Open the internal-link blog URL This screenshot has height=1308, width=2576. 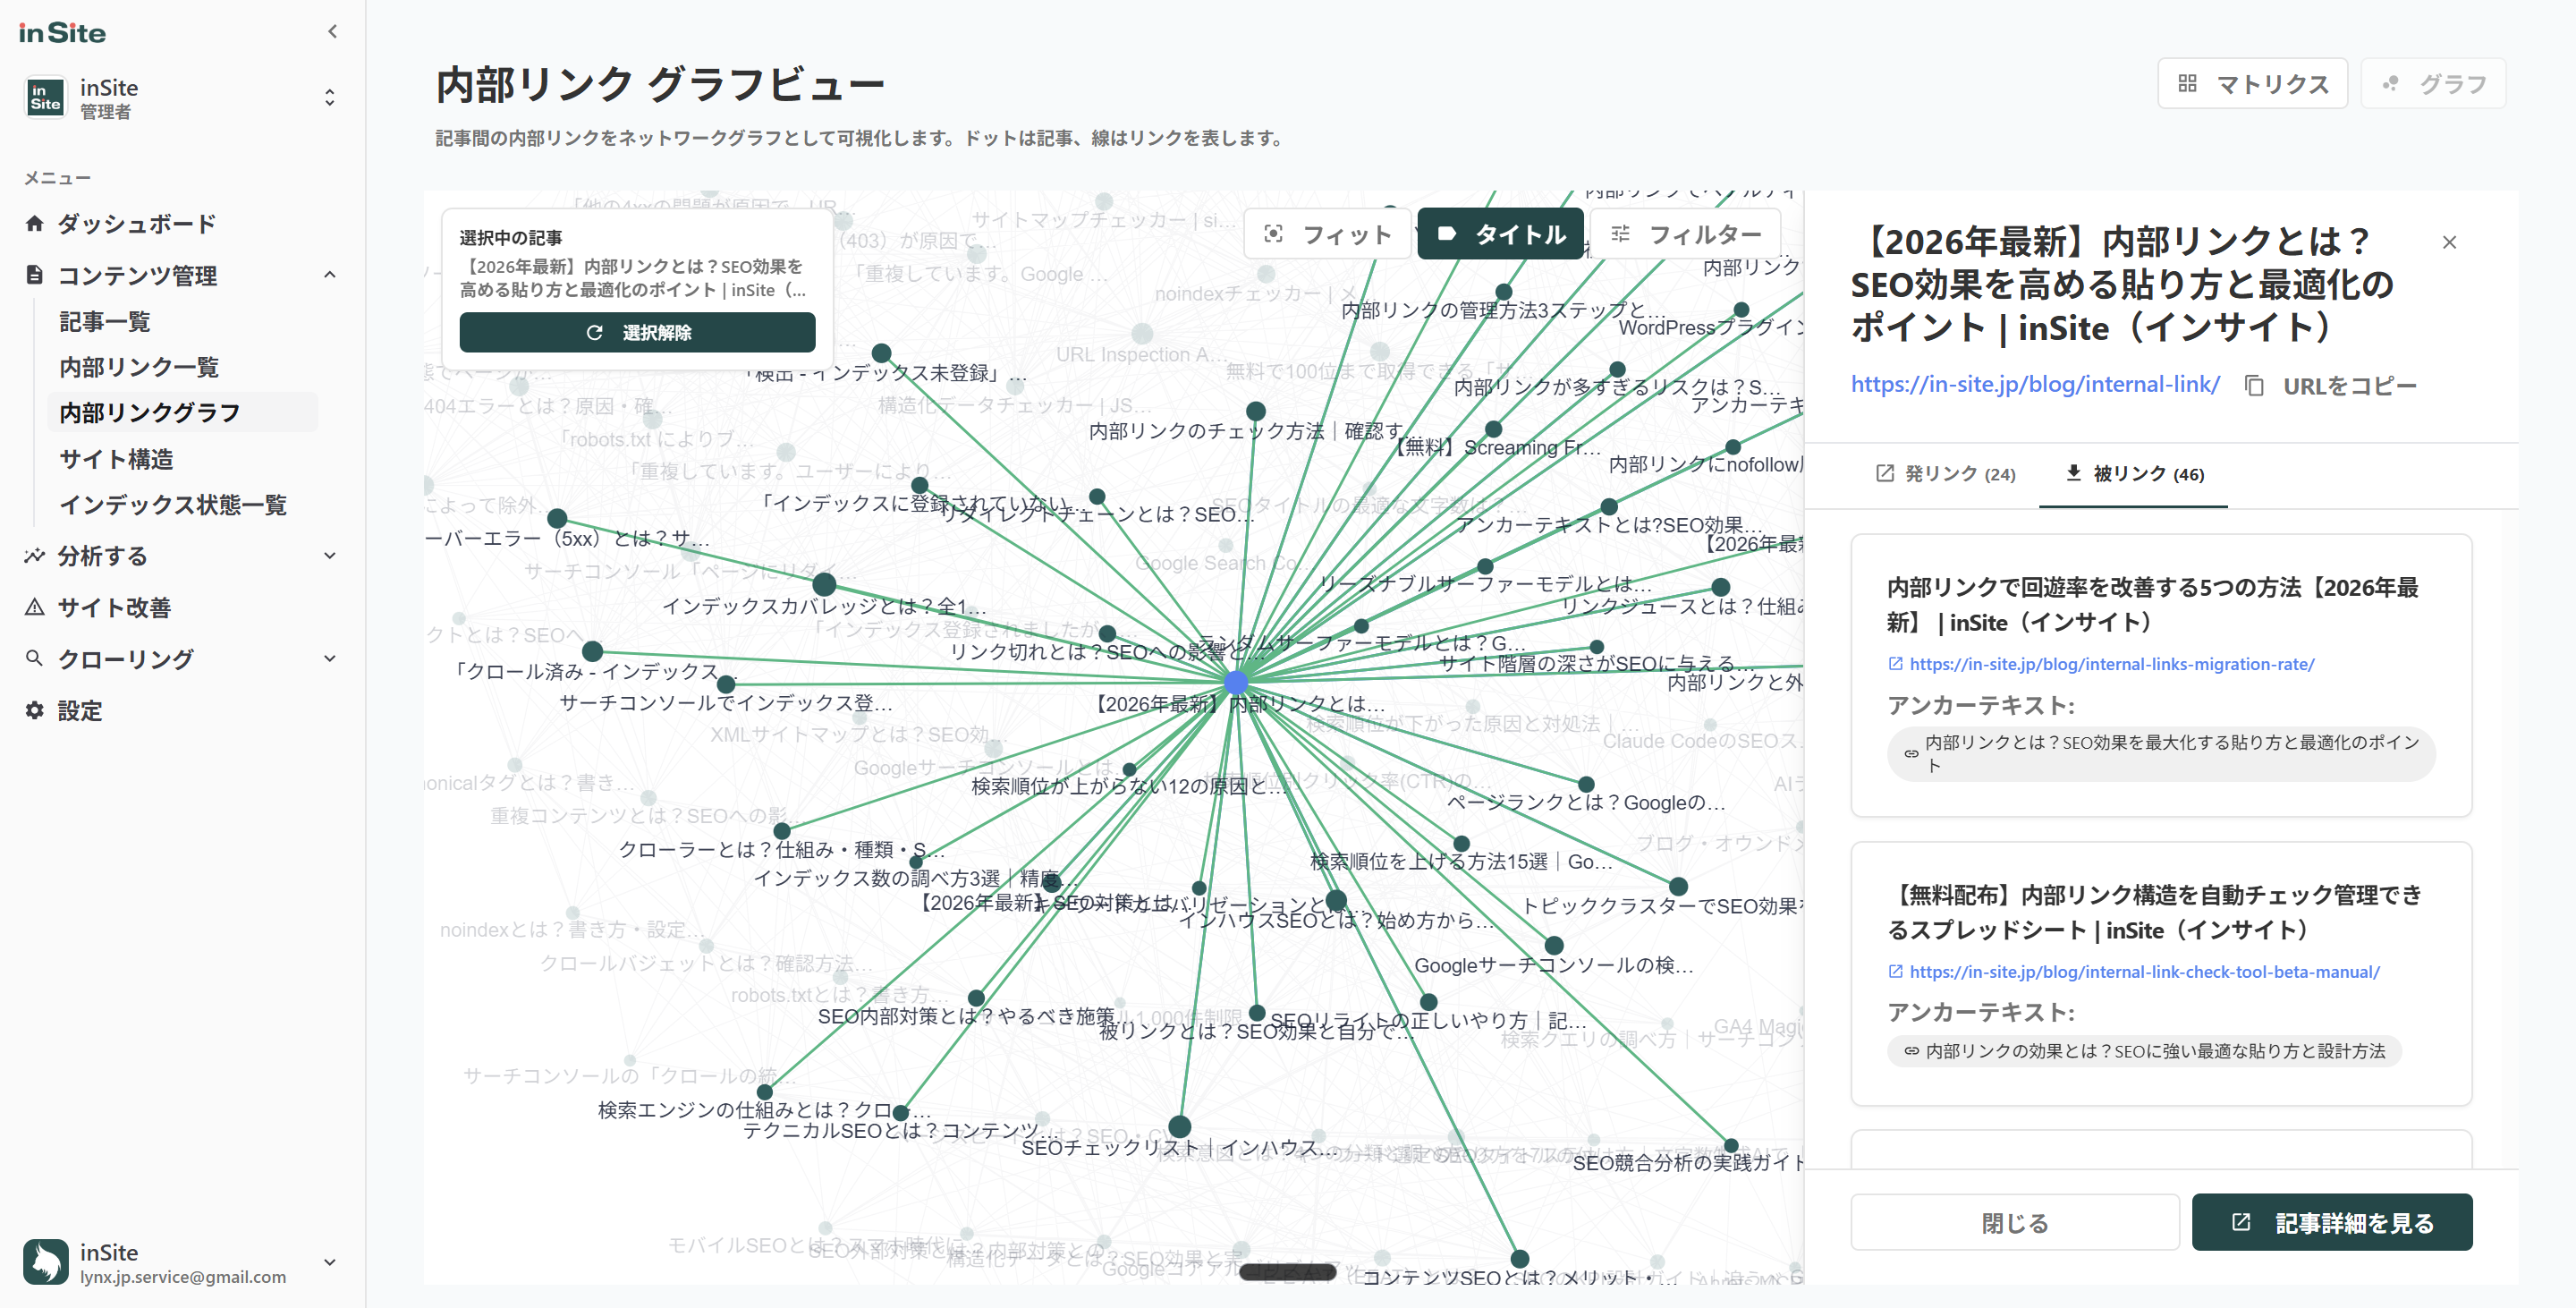(2034, 384)
